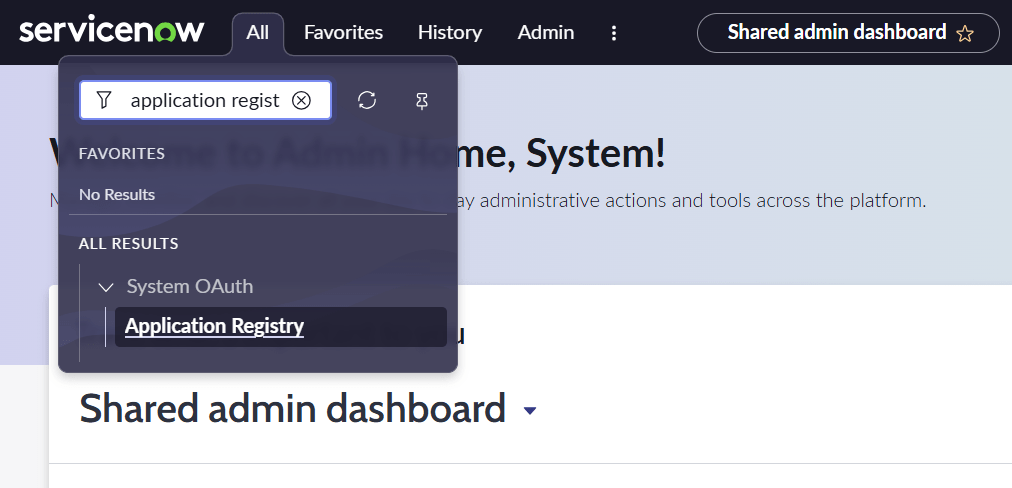
Task: Focus the navigator filter input field
Action: point(204,100)
